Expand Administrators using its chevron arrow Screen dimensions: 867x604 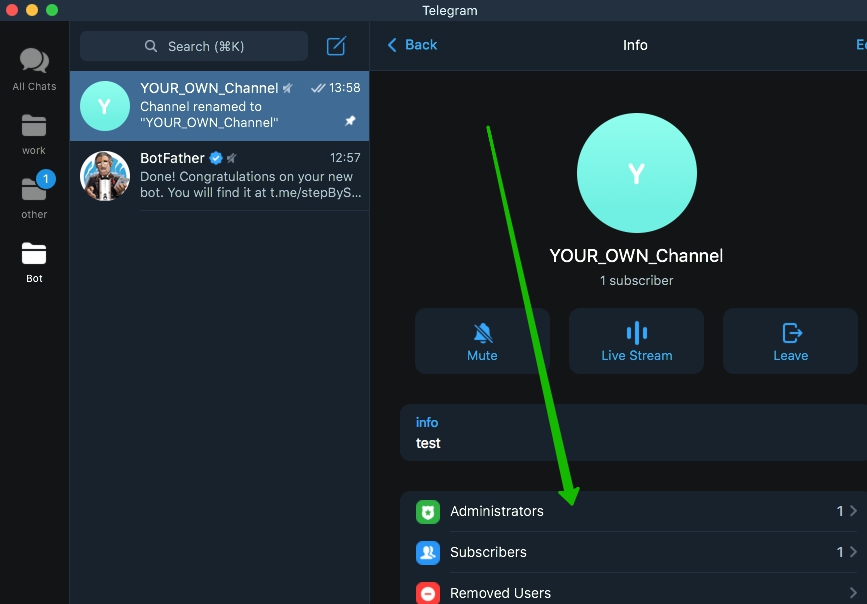[x=853, y=511]
